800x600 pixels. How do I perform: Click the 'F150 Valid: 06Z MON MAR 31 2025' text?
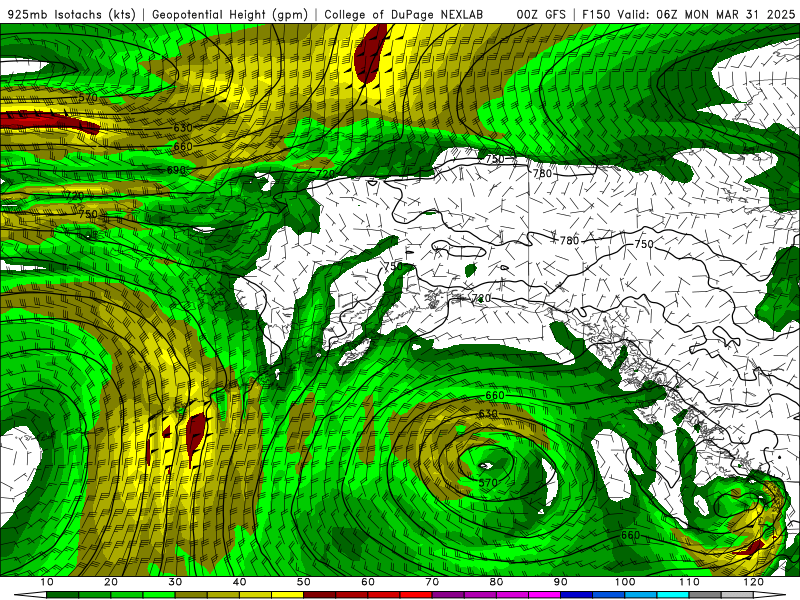(x=688, y=15)
